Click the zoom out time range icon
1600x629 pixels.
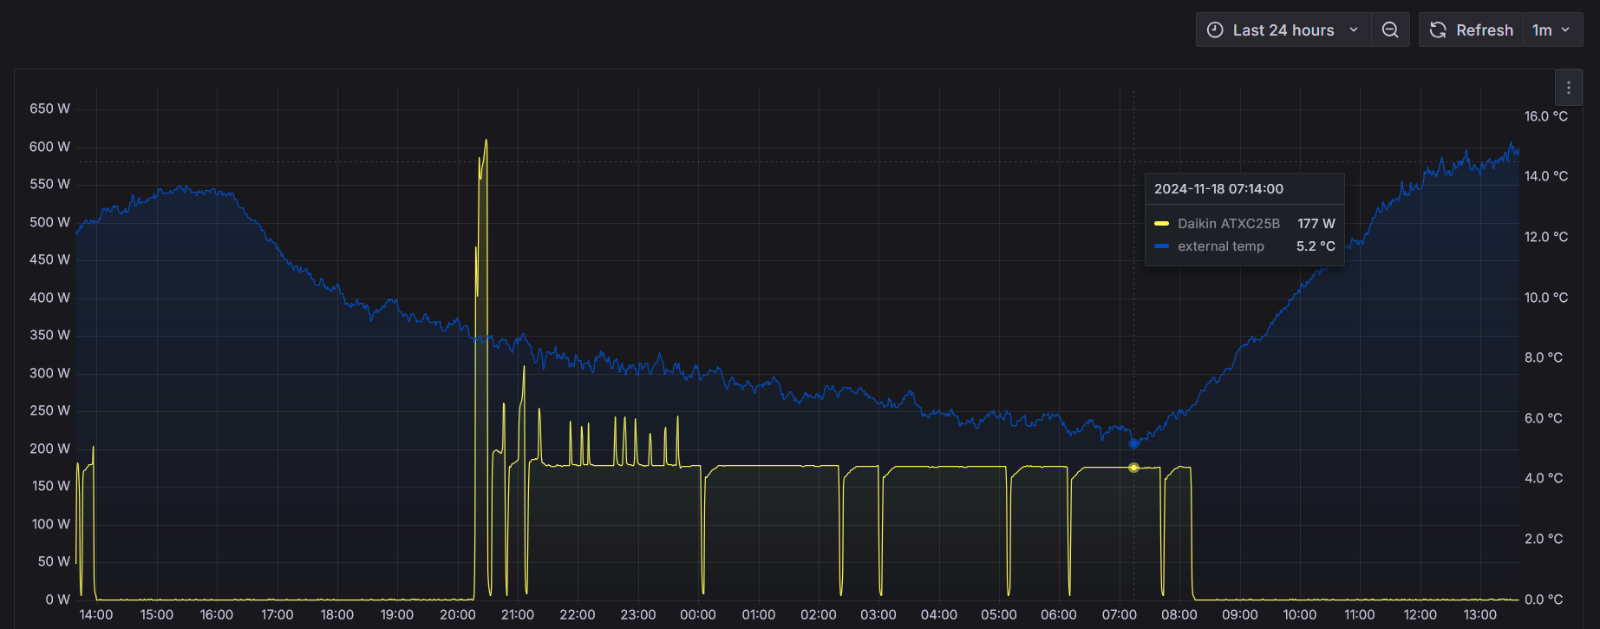coord(1390,30)
